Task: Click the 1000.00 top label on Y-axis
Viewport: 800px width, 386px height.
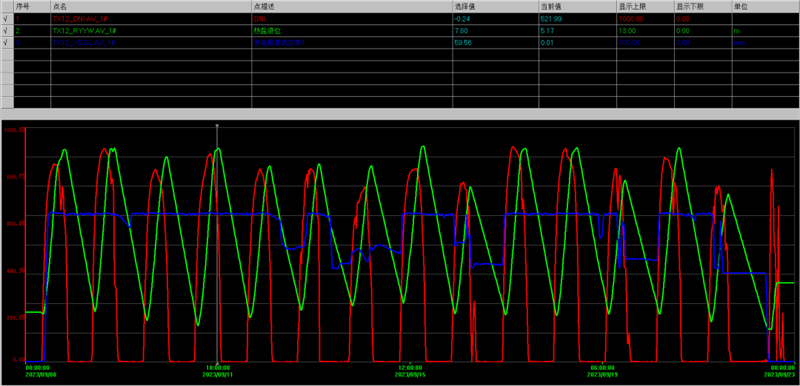Action: click(14, 130)
